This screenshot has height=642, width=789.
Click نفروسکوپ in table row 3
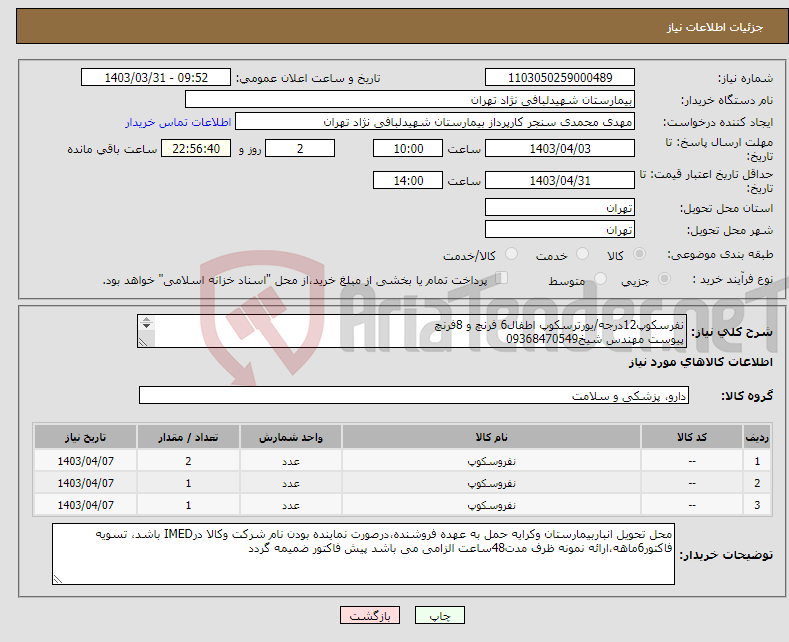click(491, 505)
